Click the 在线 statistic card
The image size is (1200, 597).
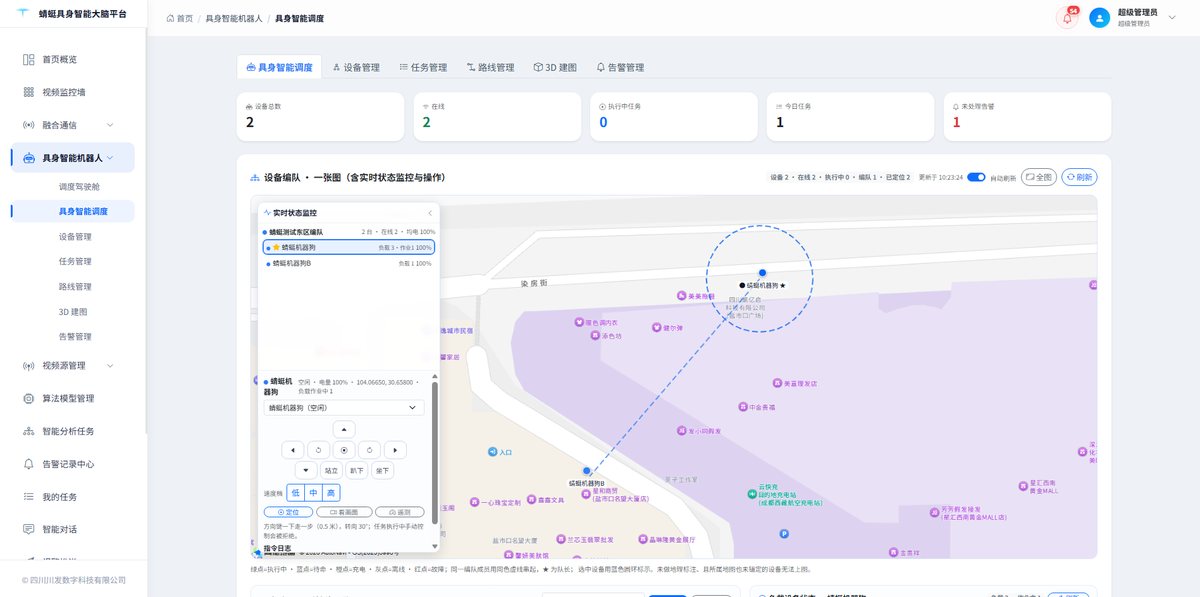(x=497, y=116)
